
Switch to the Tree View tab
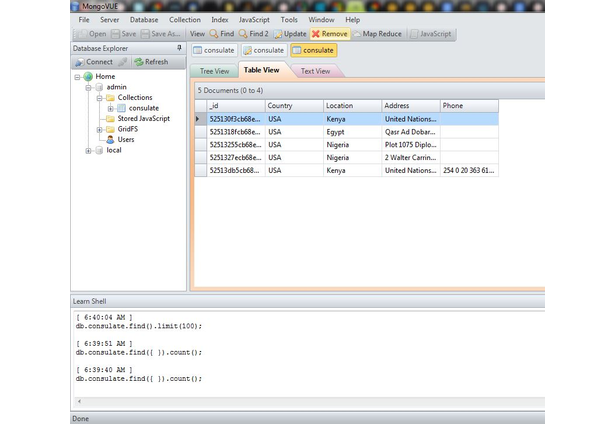[x=214, y=71]
